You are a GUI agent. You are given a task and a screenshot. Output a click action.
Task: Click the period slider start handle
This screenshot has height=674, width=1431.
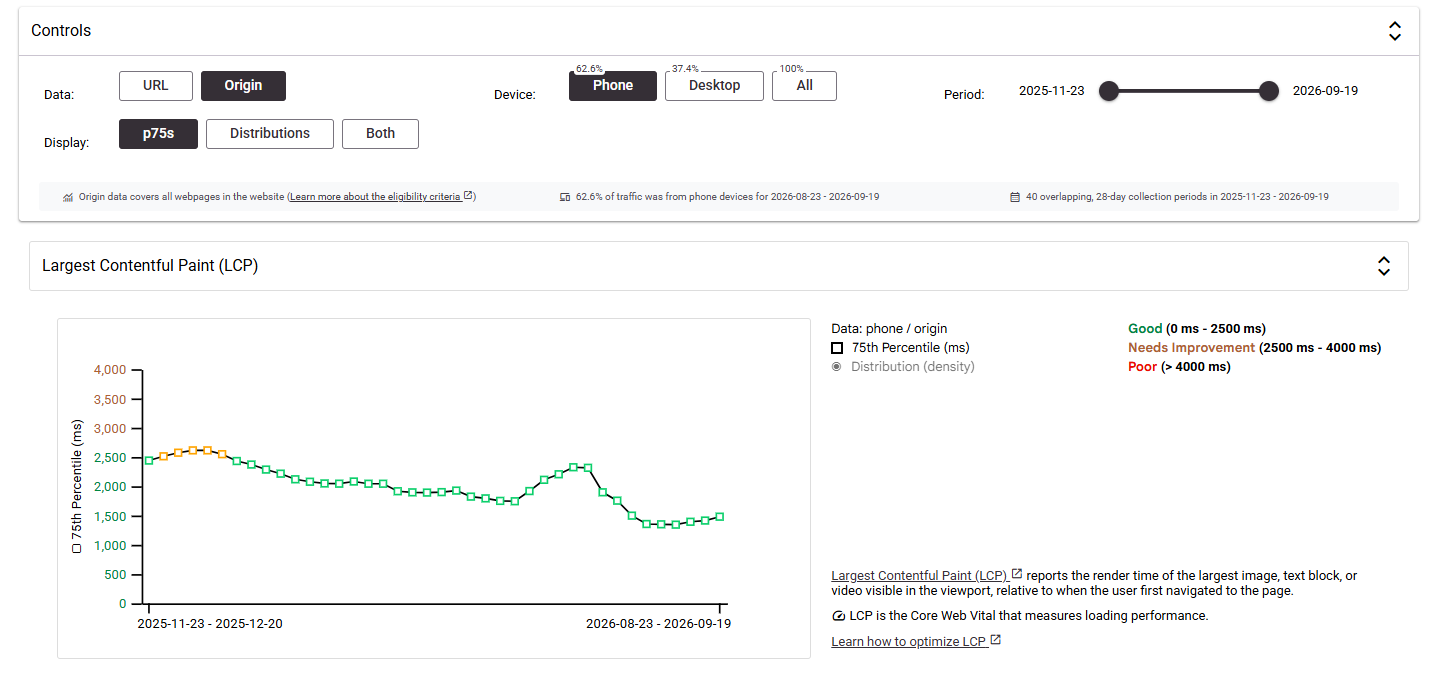pyautogui.click(x=1108, y=91)
